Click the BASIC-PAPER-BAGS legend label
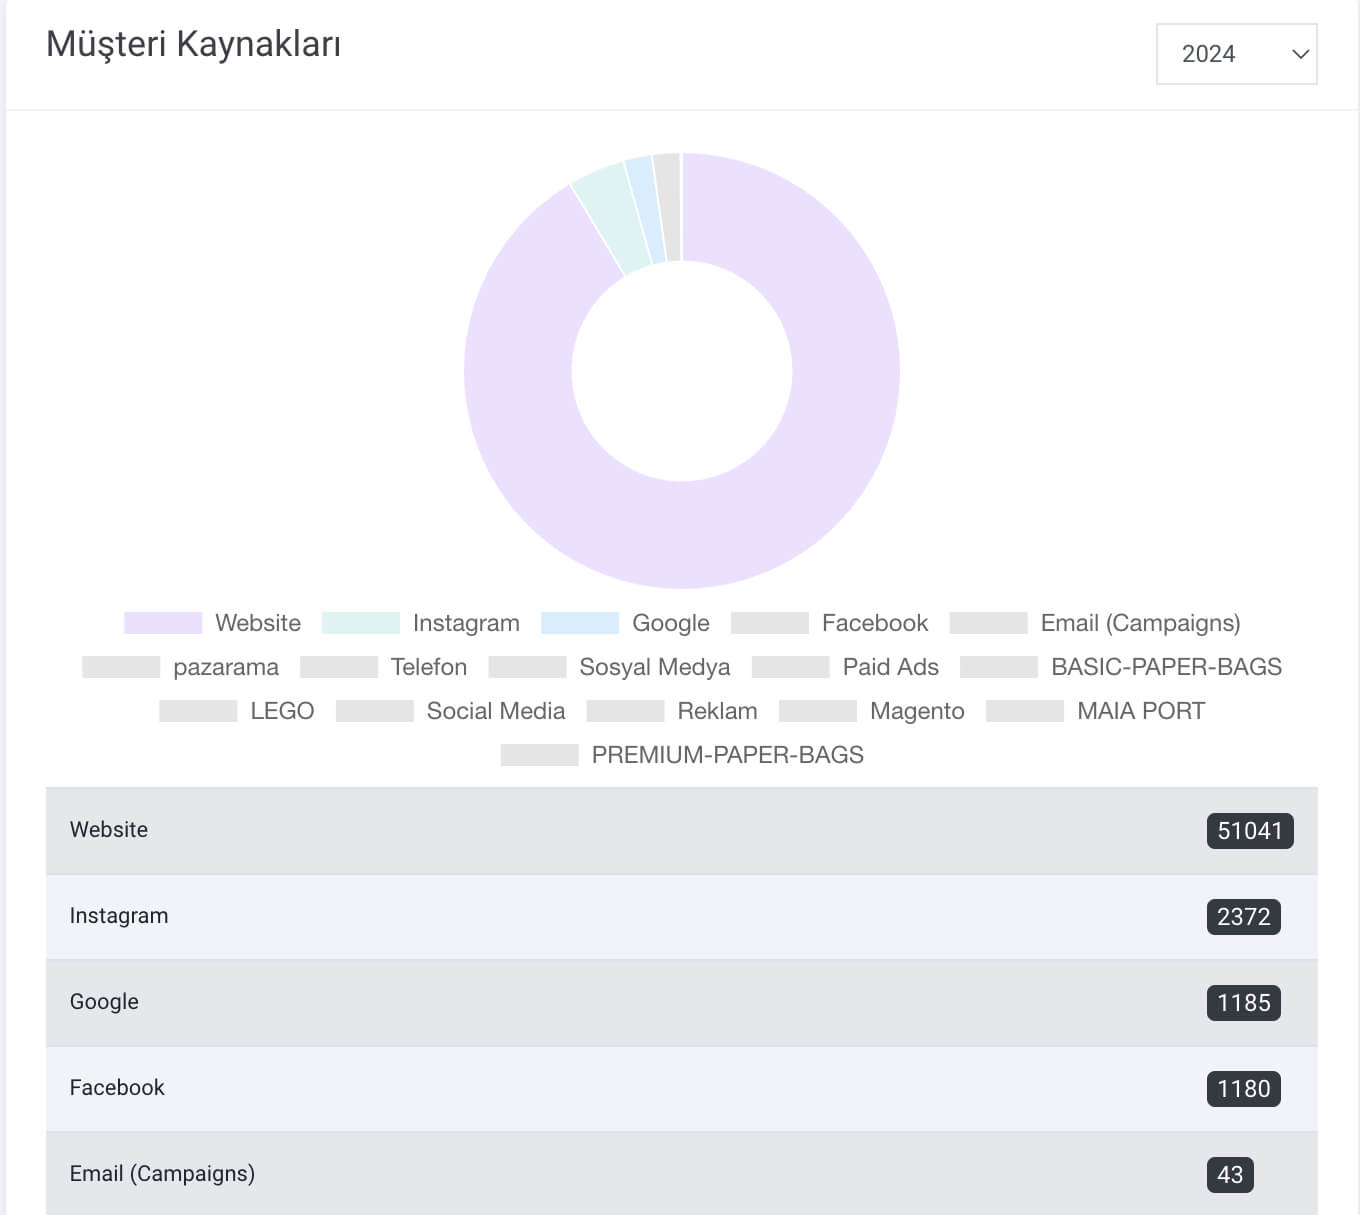Image resolution: width=1360 pixels, height=1215 pixels. (x=1167, y=667)
